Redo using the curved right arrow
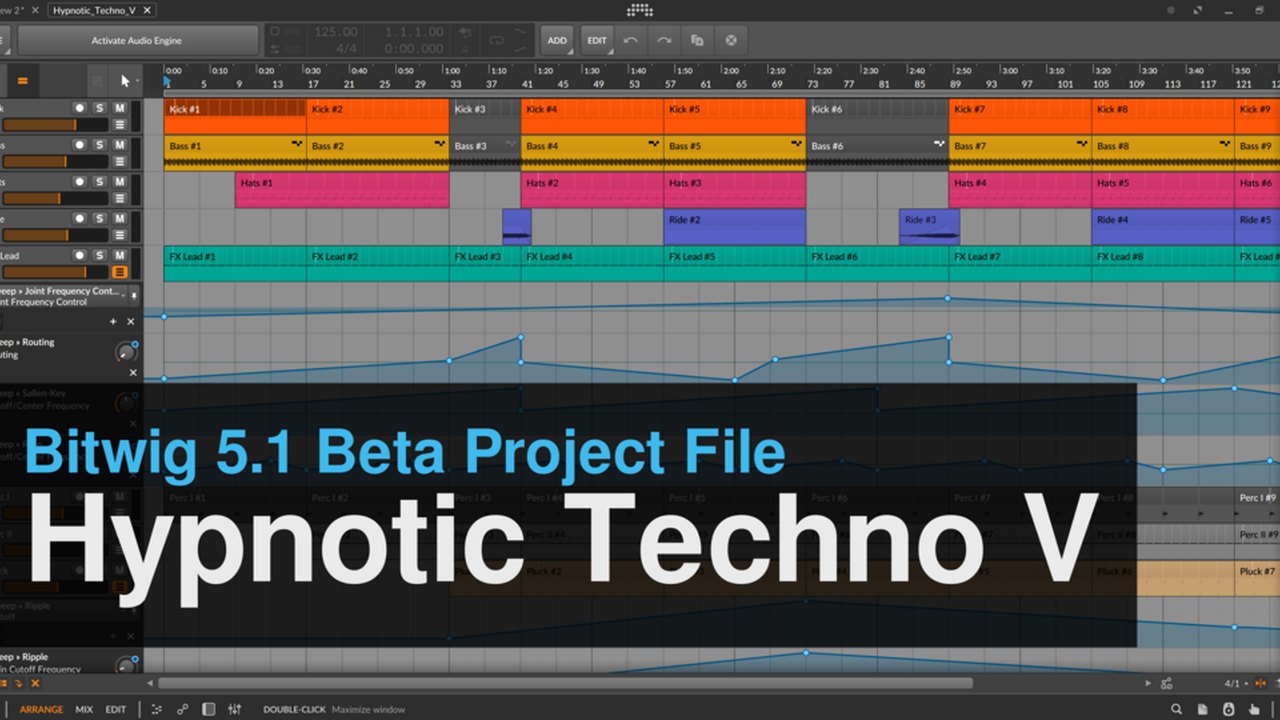Image resolution: width=1280 pixels, height=720 pixels. [x=664, y=41]
